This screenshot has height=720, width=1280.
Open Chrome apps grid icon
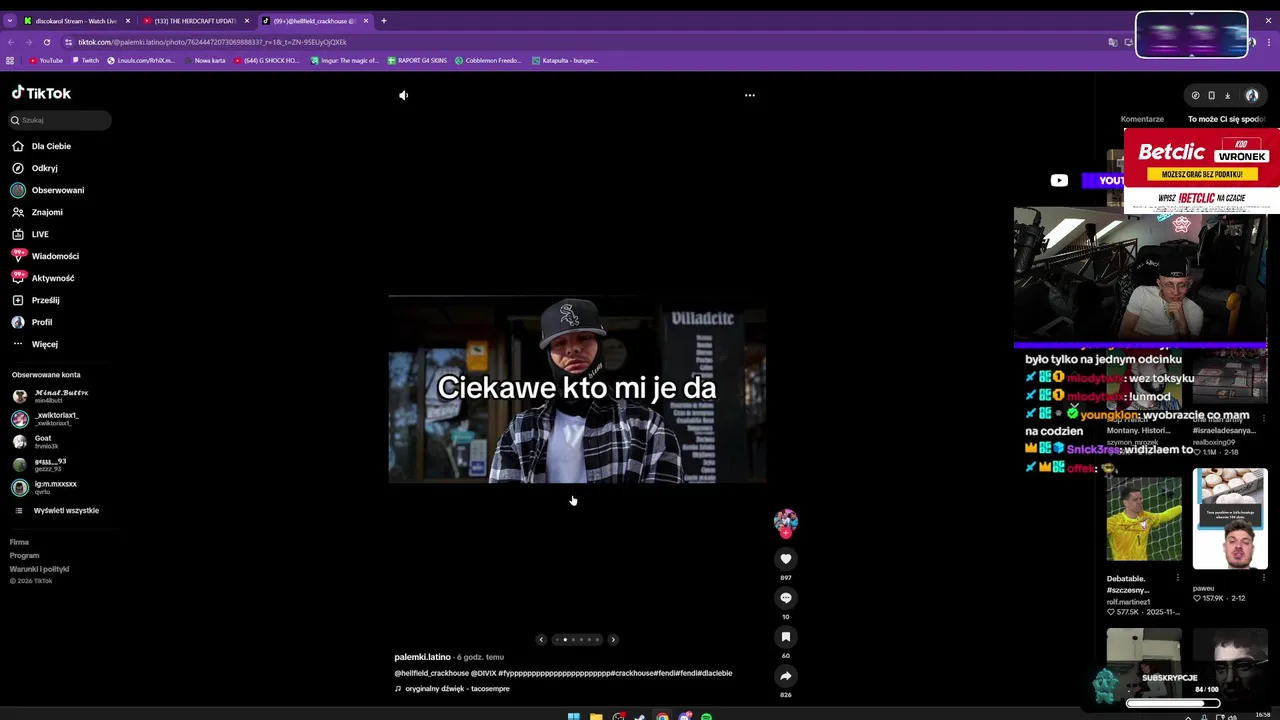point(10,60)
